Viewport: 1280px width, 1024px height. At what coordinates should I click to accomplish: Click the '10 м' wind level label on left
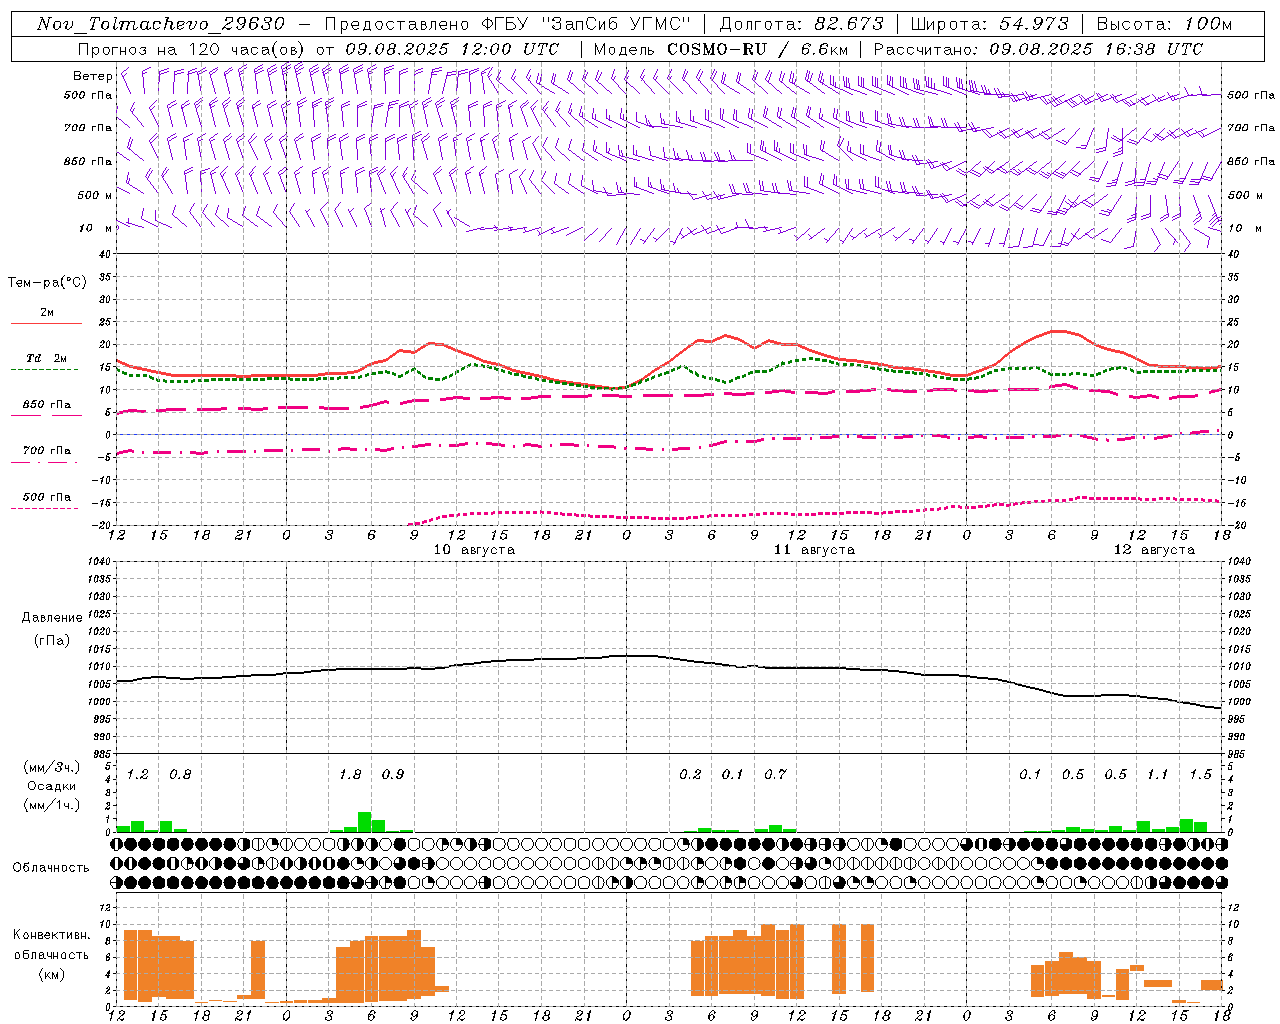coord(96,229)
